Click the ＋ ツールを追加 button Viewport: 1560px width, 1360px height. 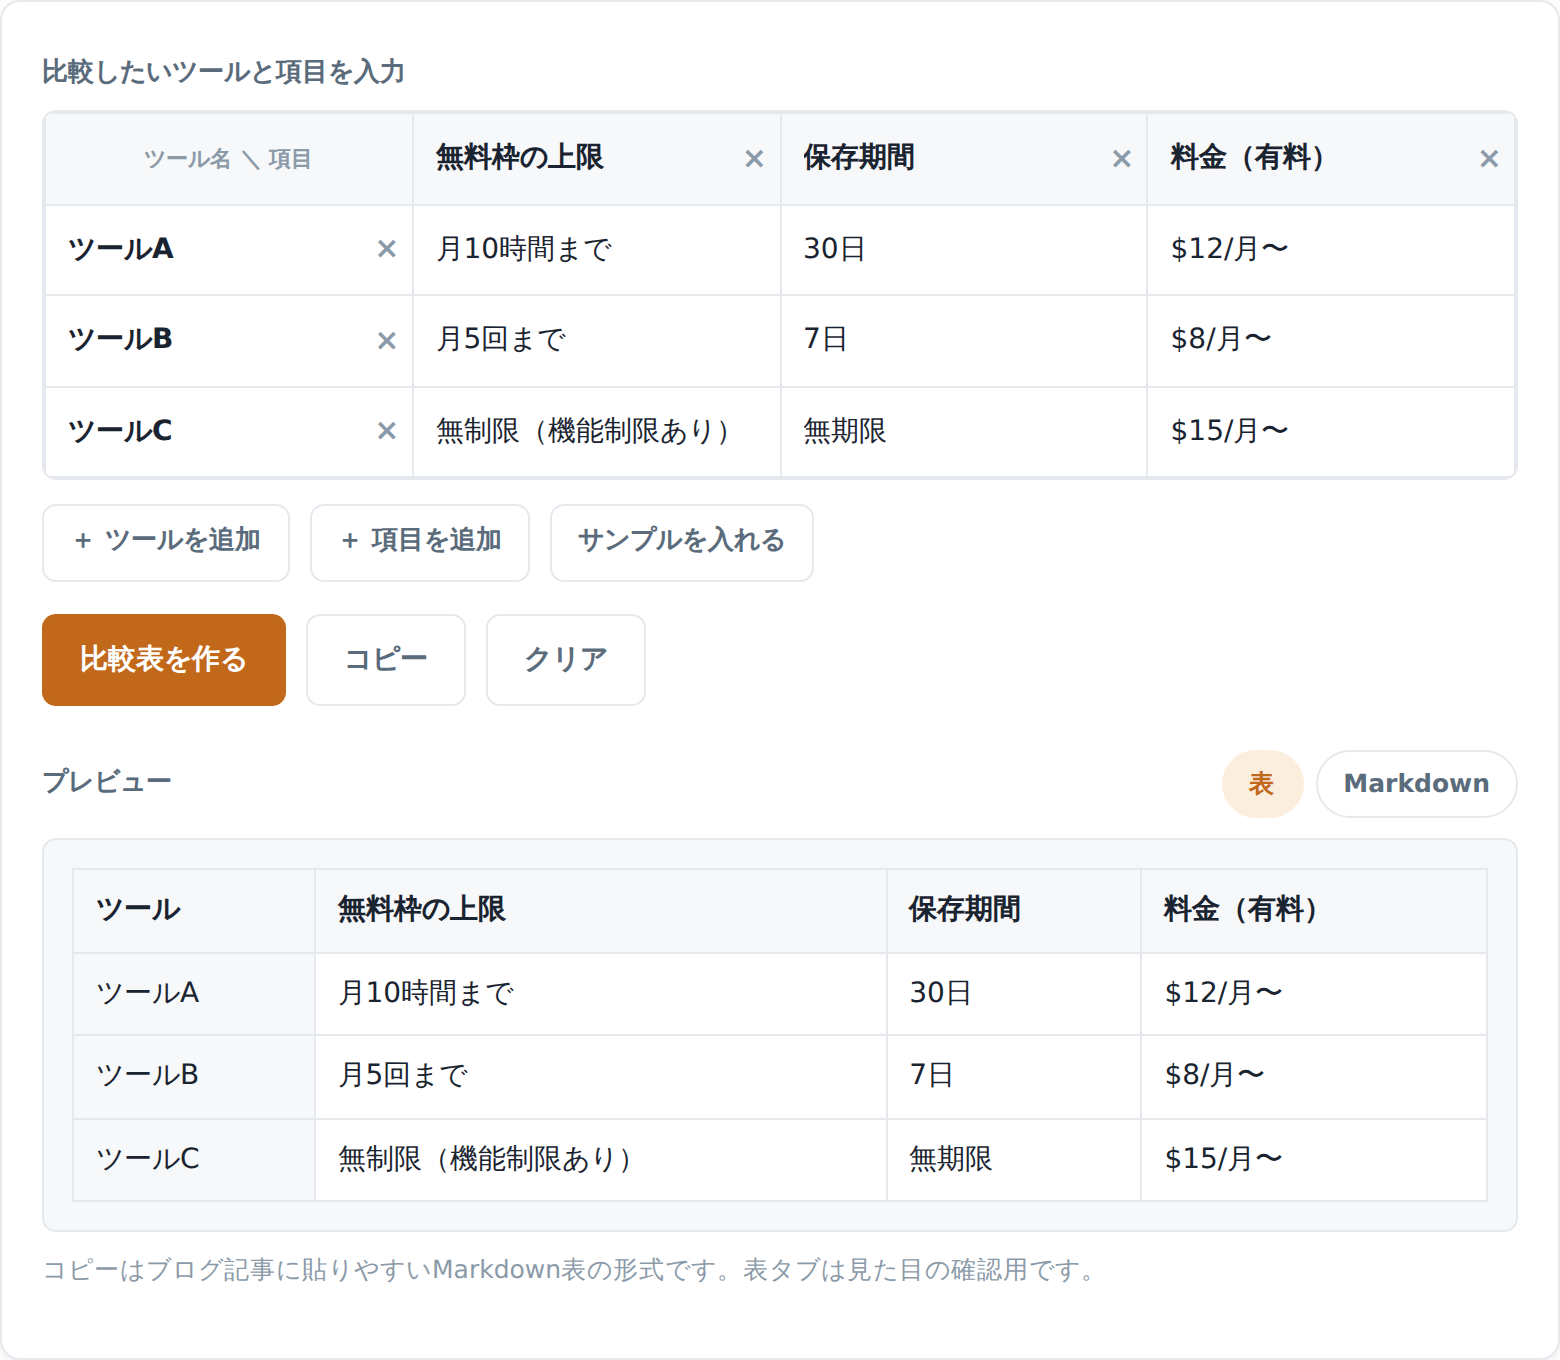point(166,542)
